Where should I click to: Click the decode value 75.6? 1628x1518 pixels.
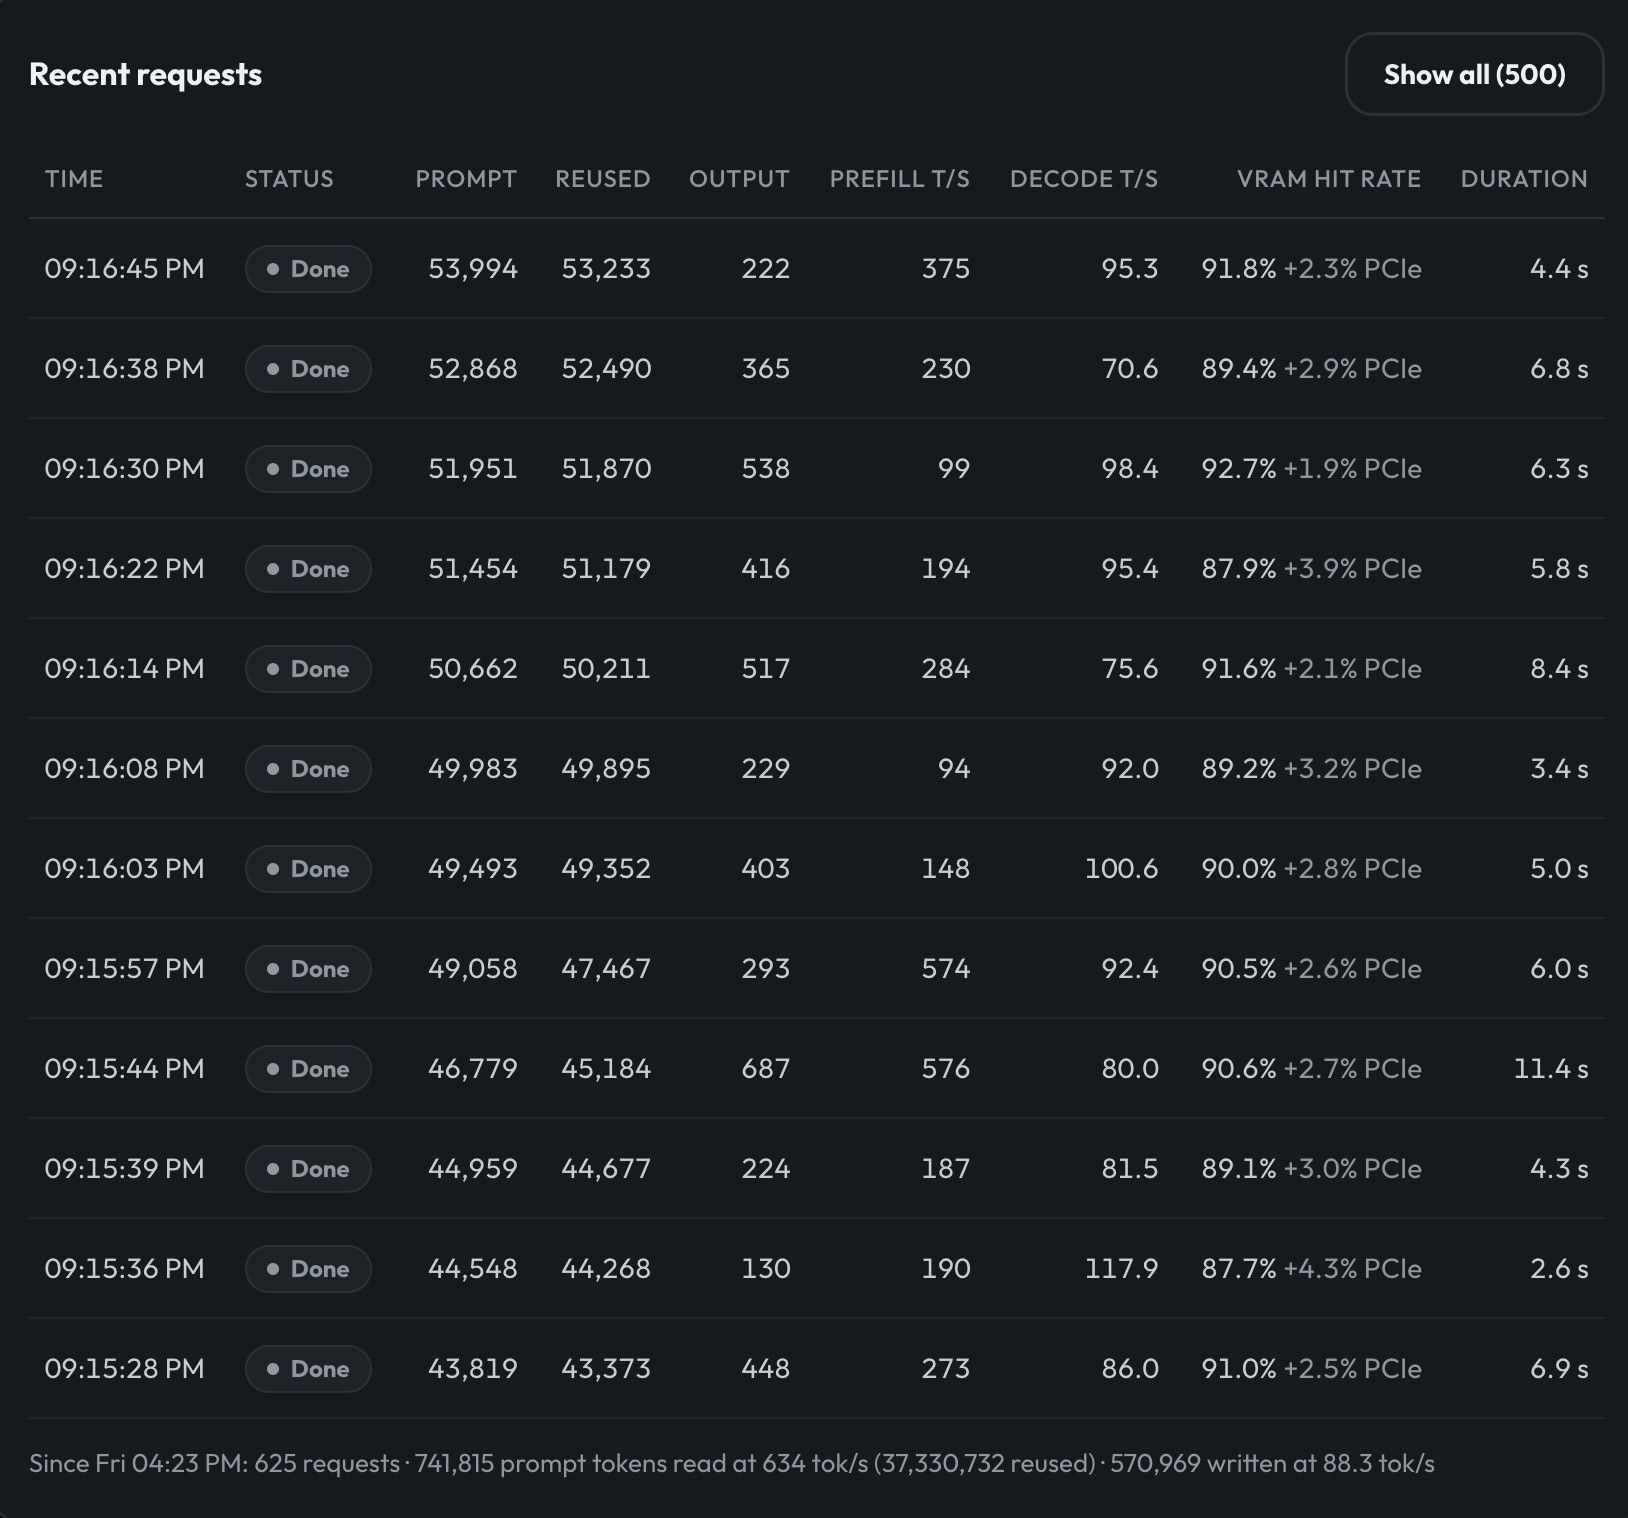(1130, 669)
